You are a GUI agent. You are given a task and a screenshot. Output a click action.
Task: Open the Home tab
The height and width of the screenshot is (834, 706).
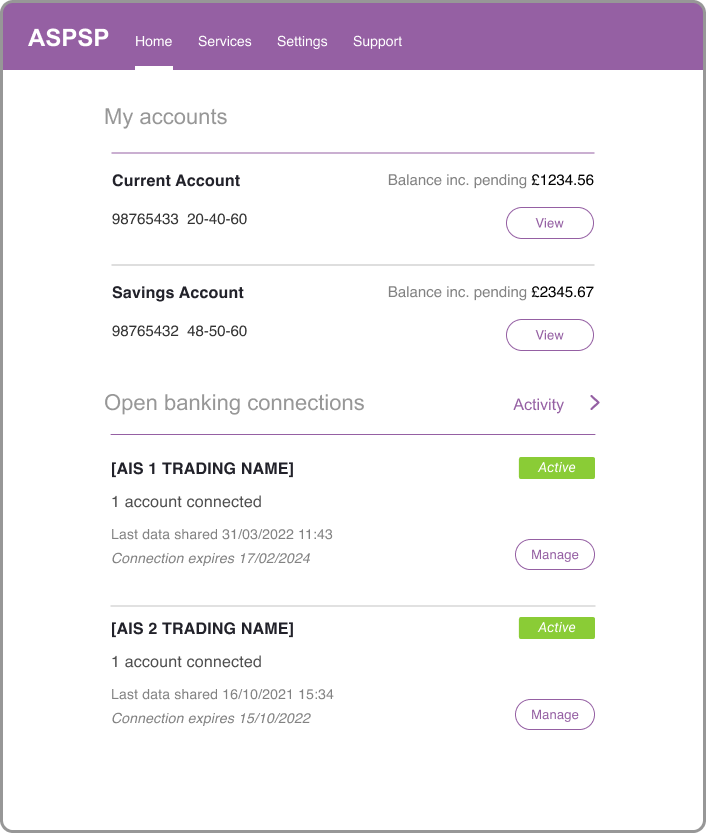(x=154, y=41)
